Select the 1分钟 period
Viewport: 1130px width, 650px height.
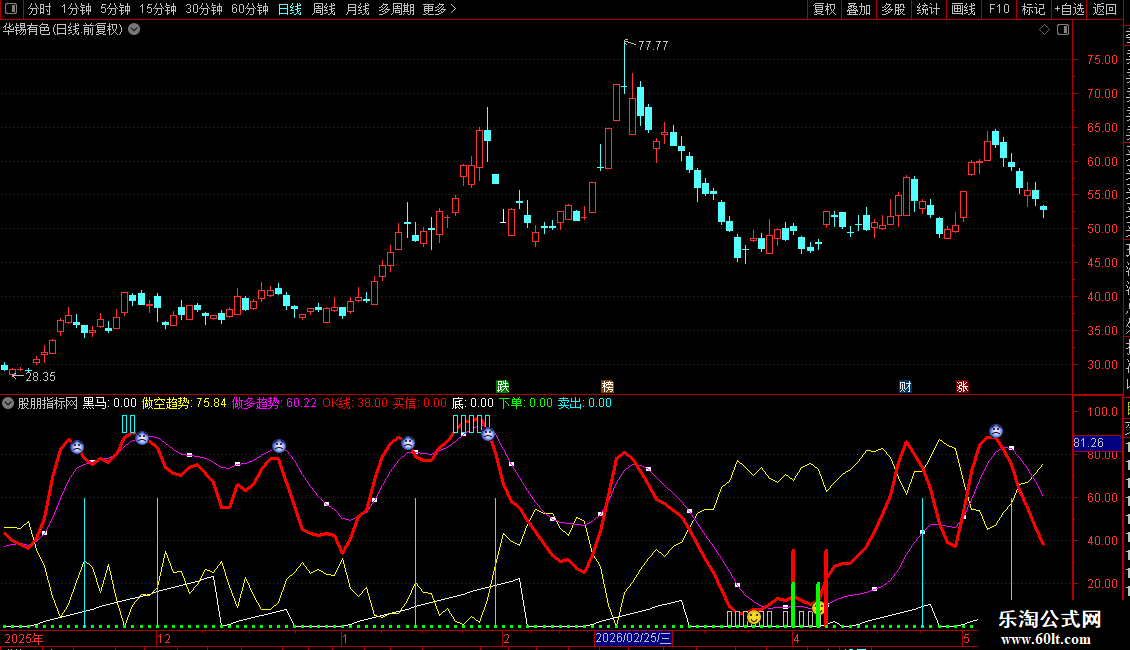(76, 9)
